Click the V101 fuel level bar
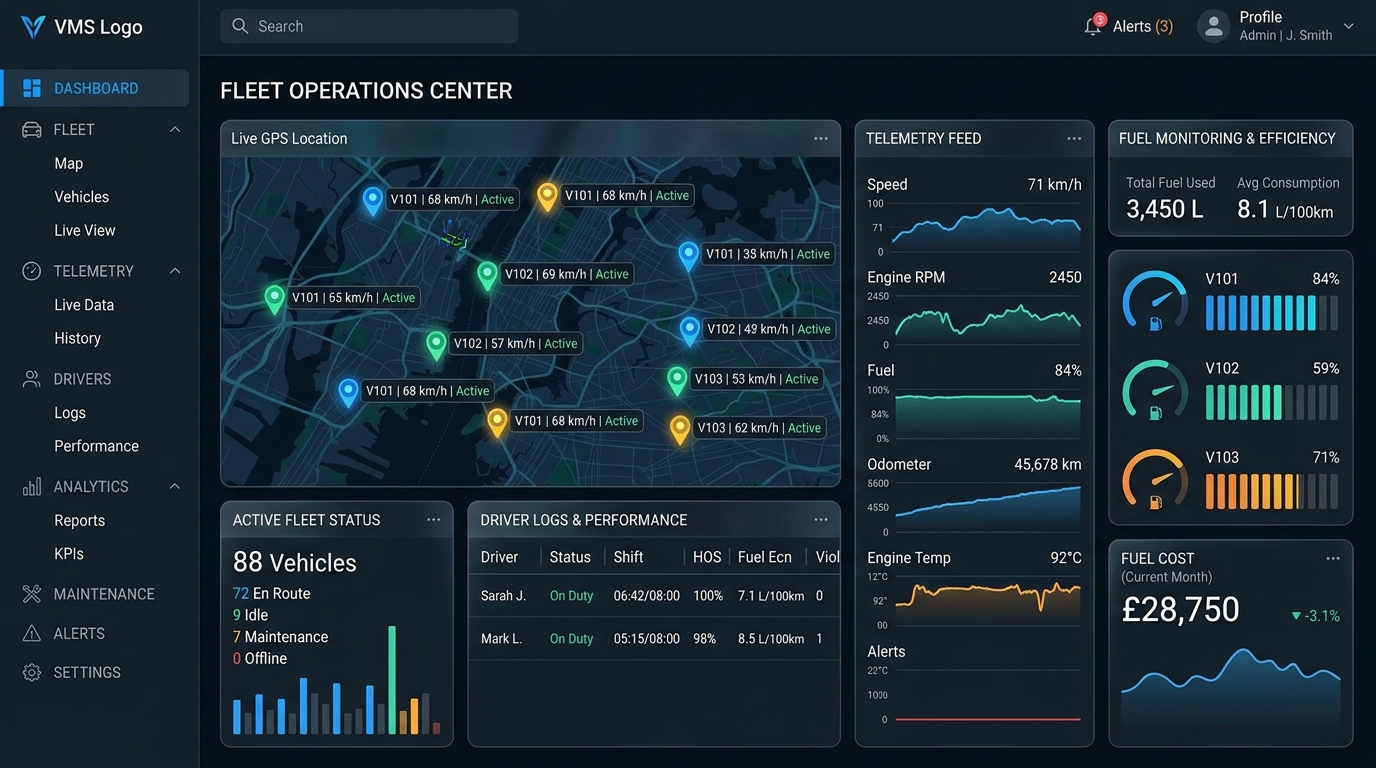Viewport: 1376px width, 768px height. [1272, 313]
